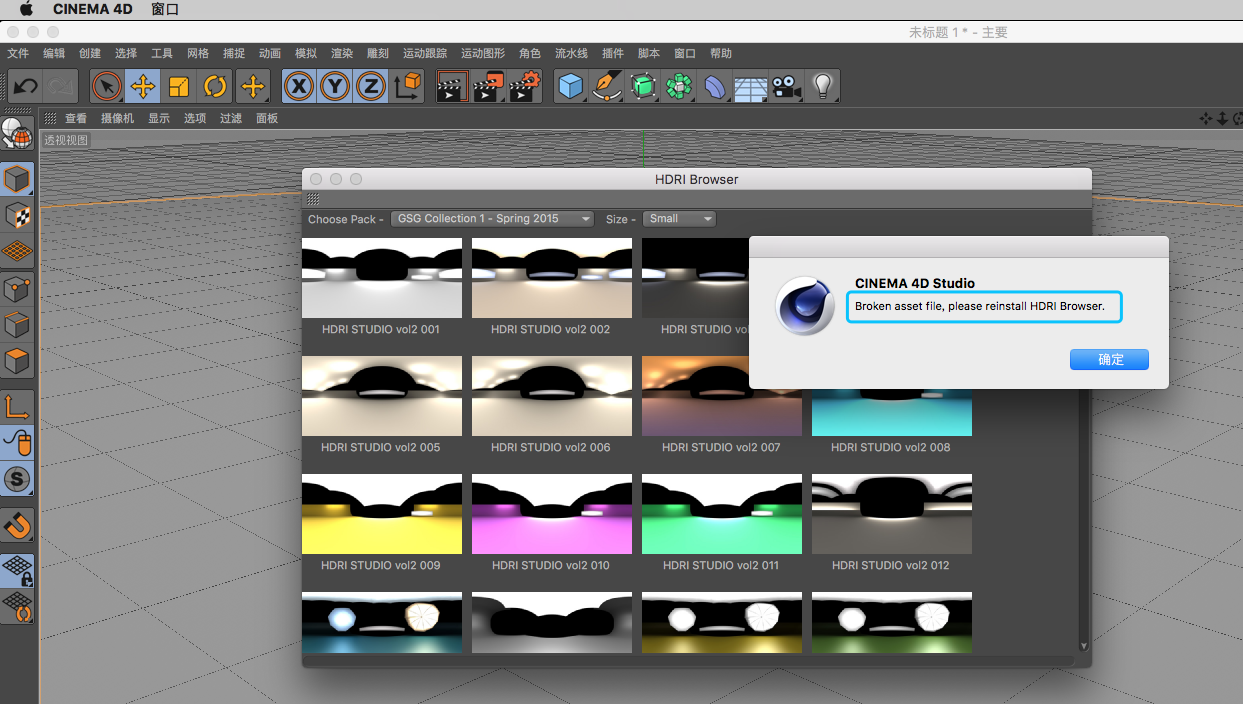Open the 摄像机 viewport menu

[116, 117]
